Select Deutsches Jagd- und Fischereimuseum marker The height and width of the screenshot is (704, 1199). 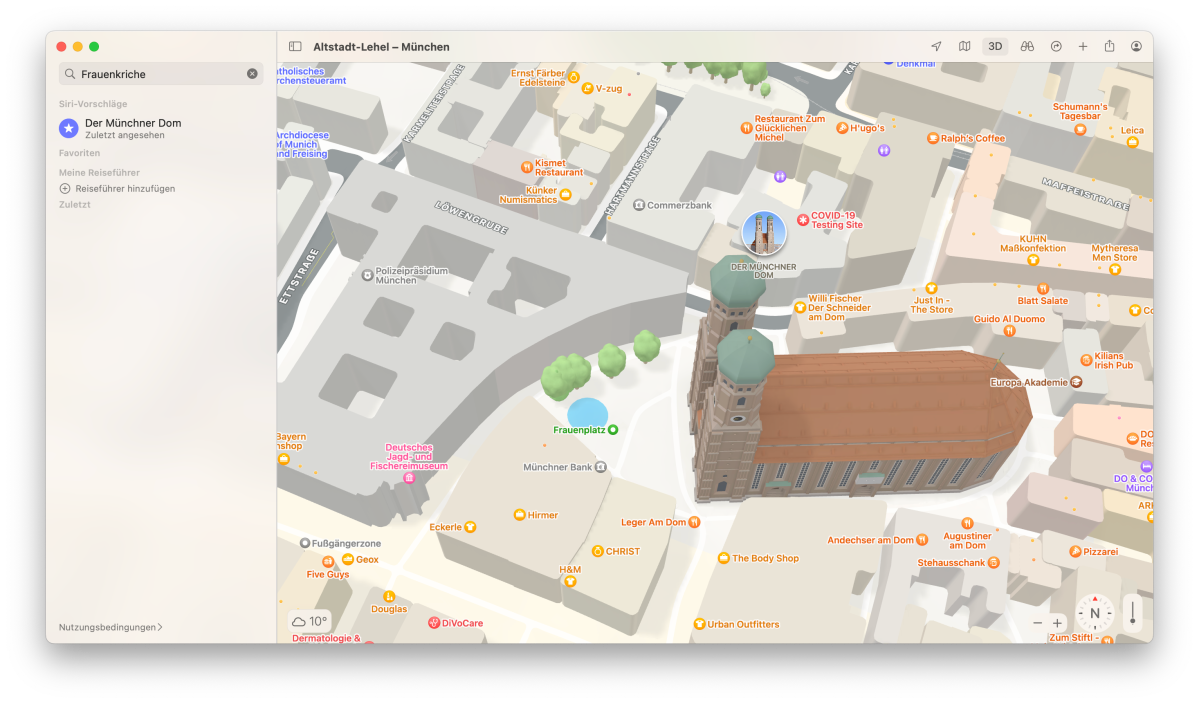(x=409, y=478)
